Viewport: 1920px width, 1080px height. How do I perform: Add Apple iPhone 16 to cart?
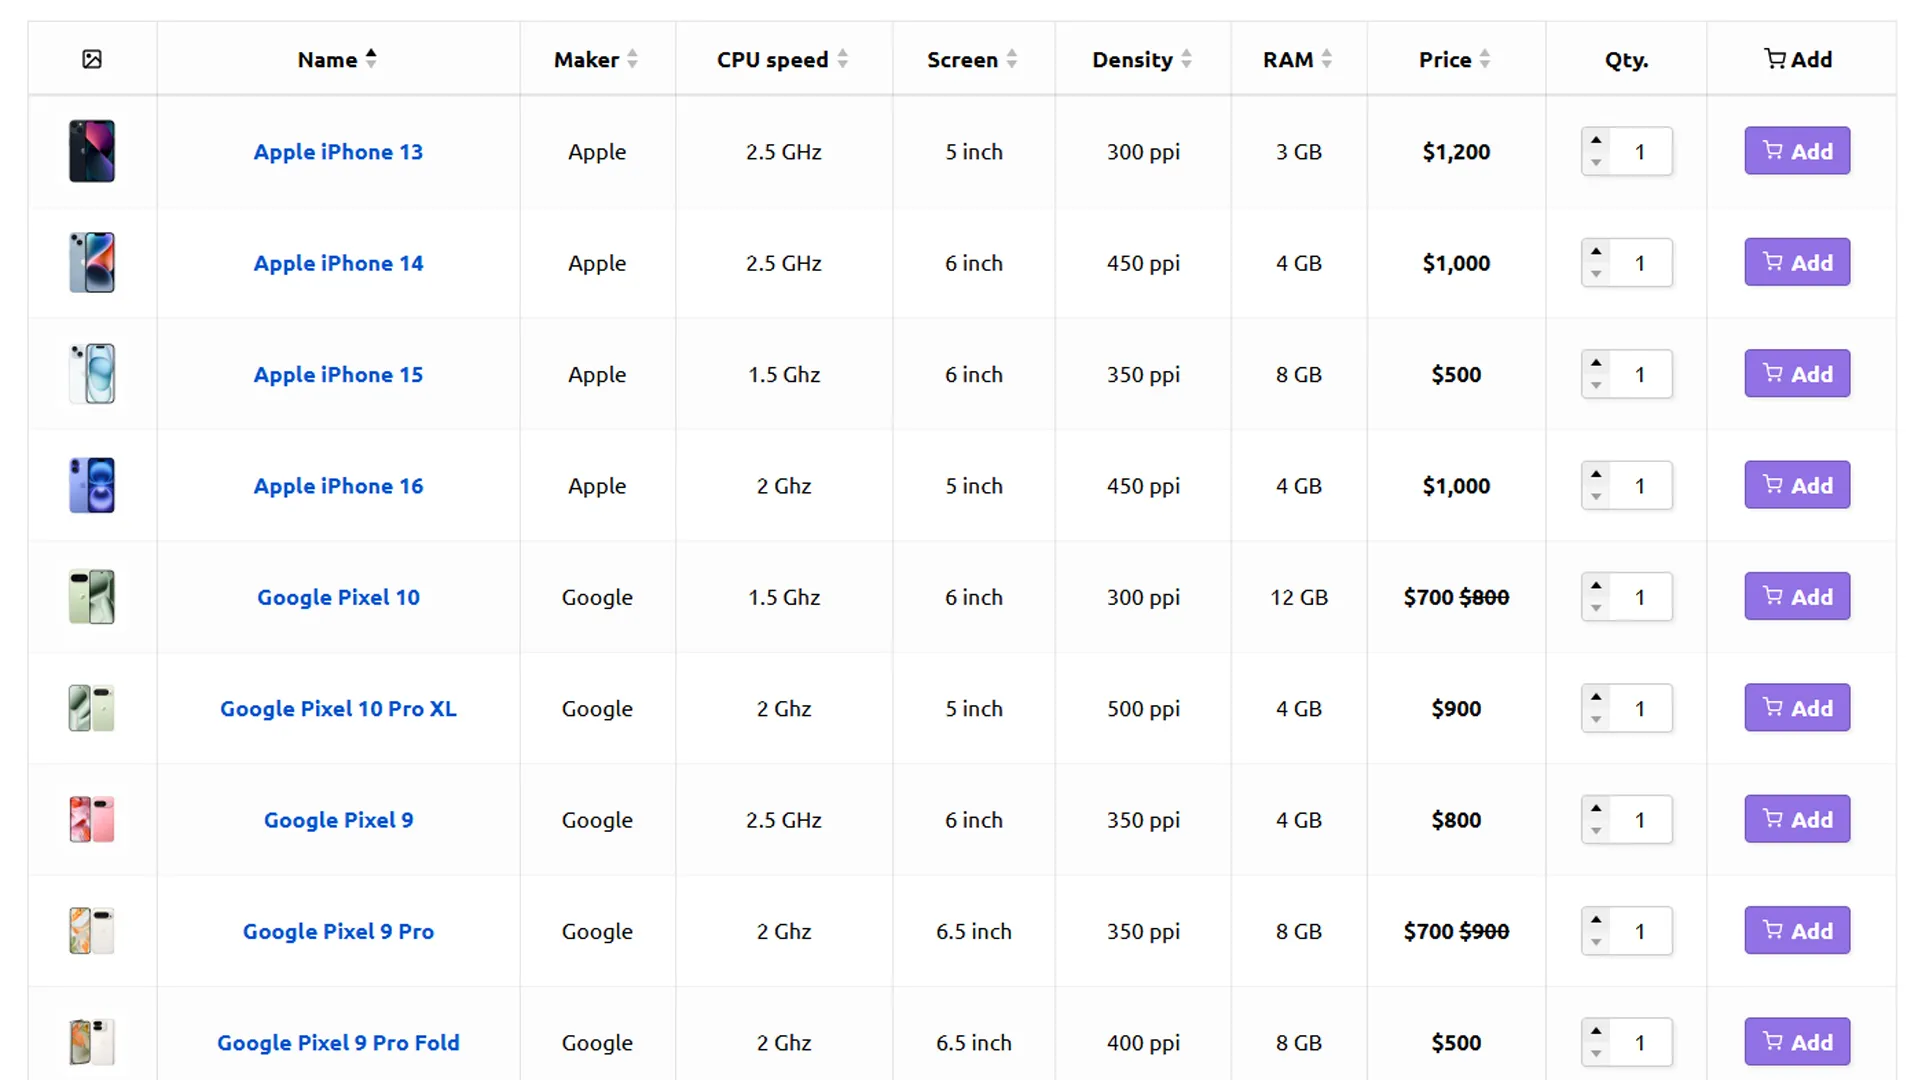tap(1797, 485)
